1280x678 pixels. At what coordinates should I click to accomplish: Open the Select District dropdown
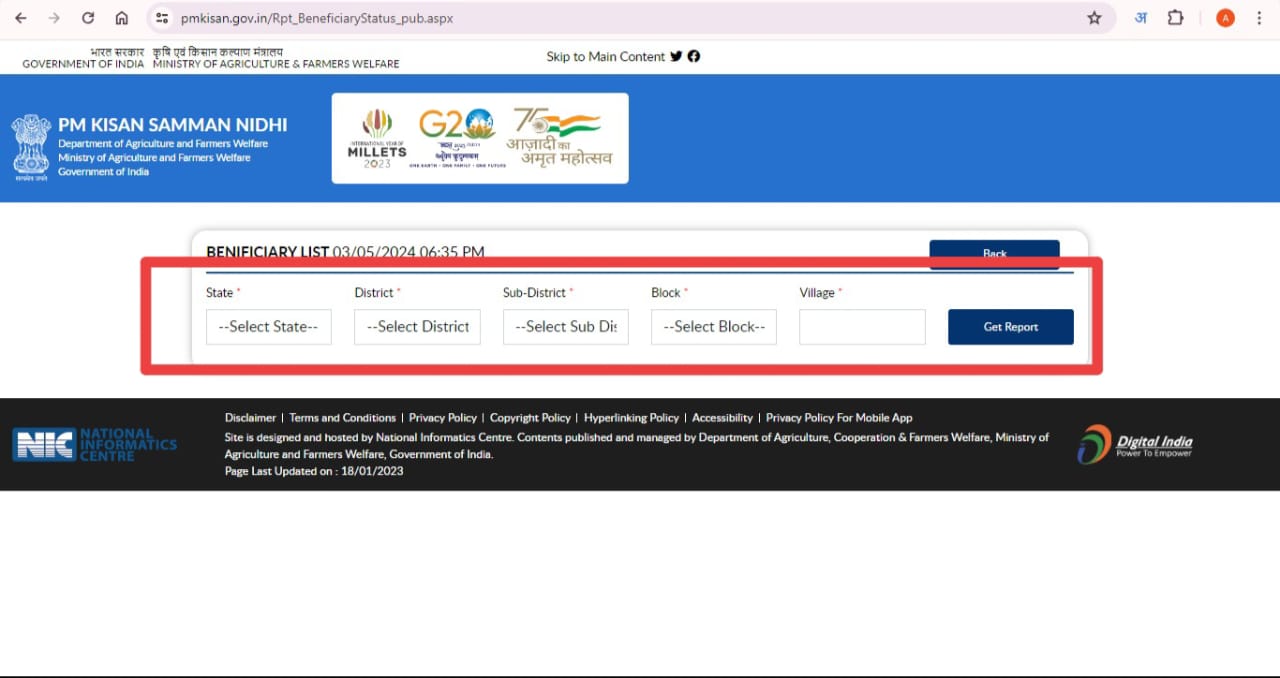(417, 327)
